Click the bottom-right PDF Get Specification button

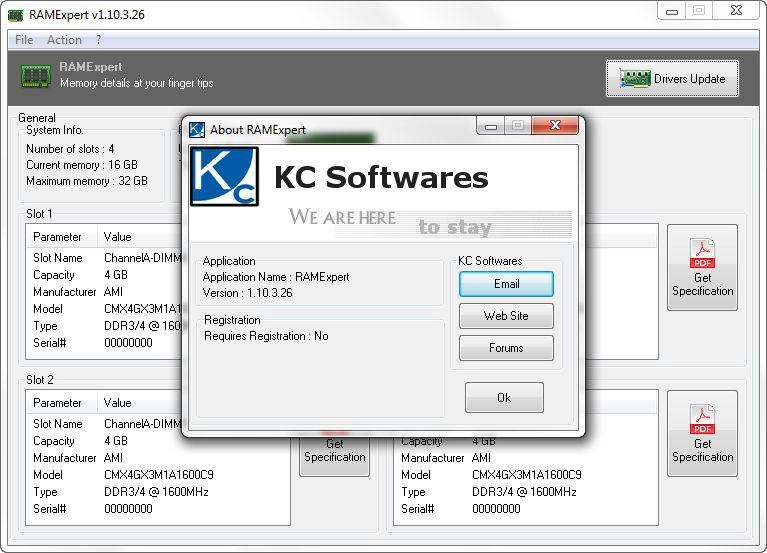[702, 433]
